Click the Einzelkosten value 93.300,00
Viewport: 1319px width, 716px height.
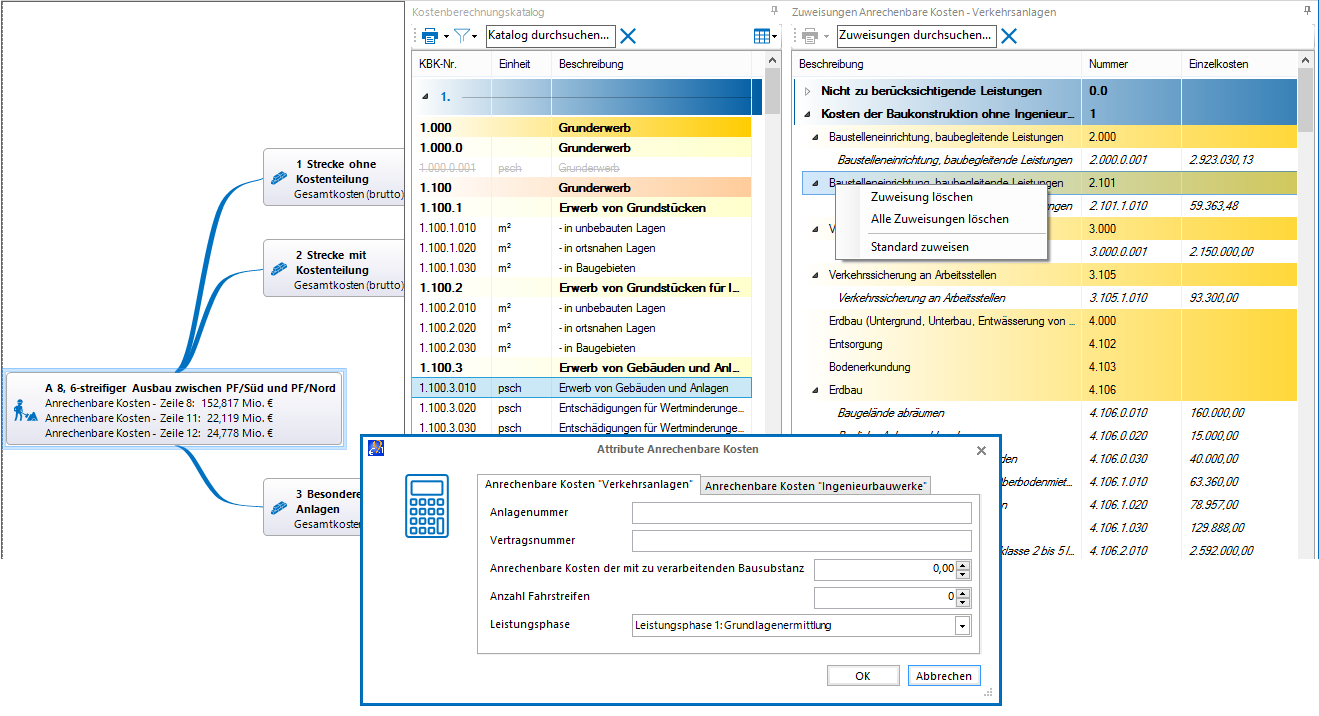[x=1214, y=298]
